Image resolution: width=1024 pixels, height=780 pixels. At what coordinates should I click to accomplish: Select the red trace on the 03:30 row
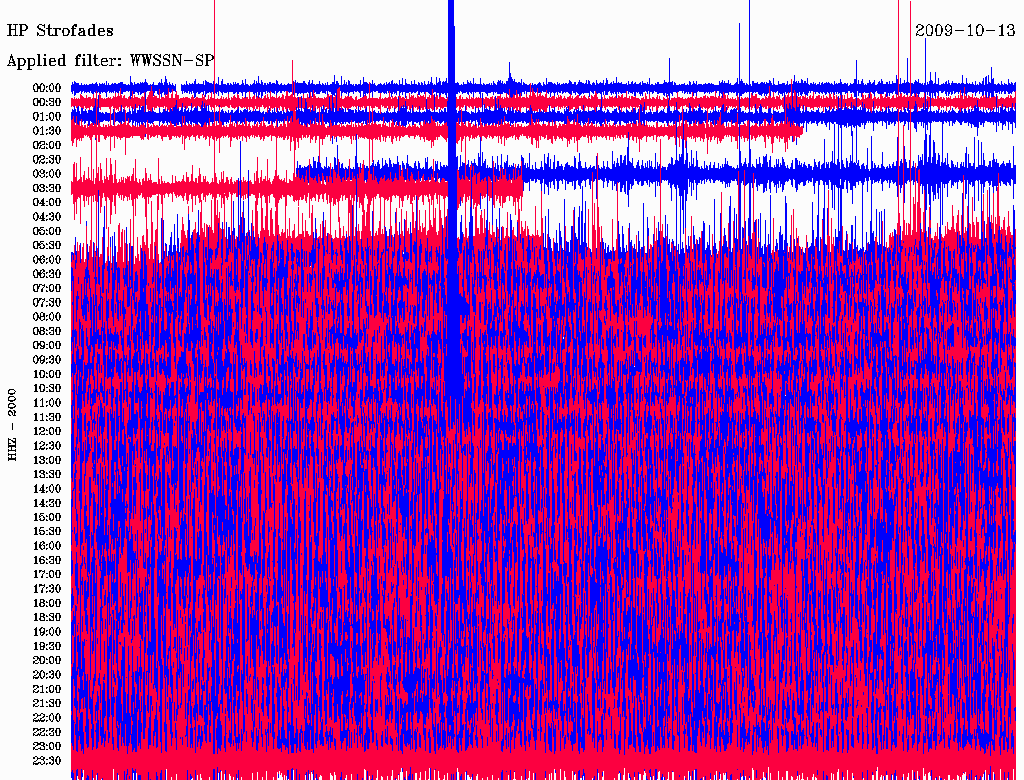pyautogui.click(x=250, y=188)
